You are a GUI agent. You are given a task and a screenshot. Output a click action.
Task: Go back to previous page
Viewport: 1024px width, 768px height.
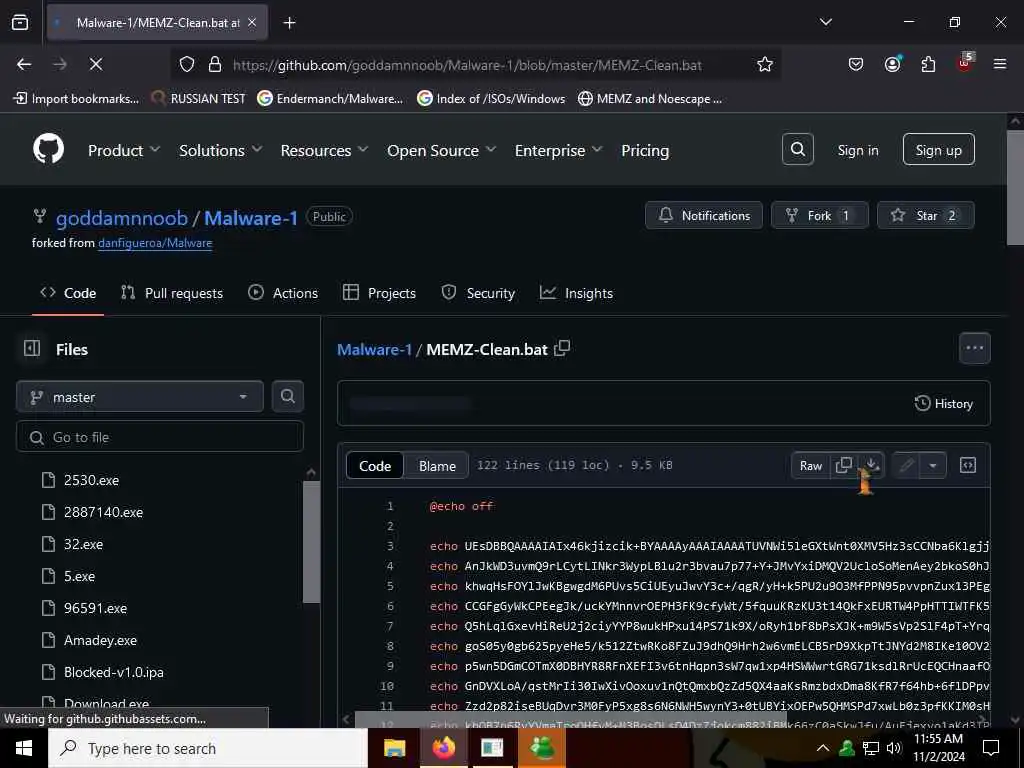coord(24,64)
